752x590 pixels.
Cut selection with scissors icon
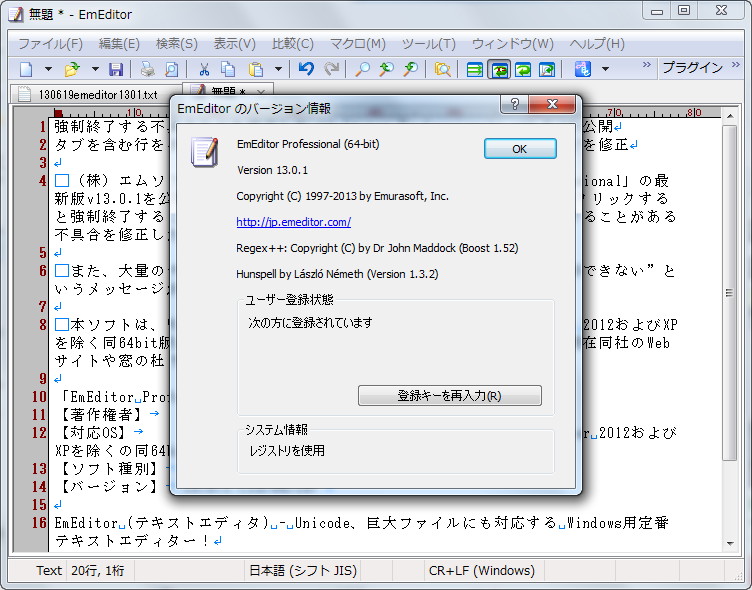point(204,69)
